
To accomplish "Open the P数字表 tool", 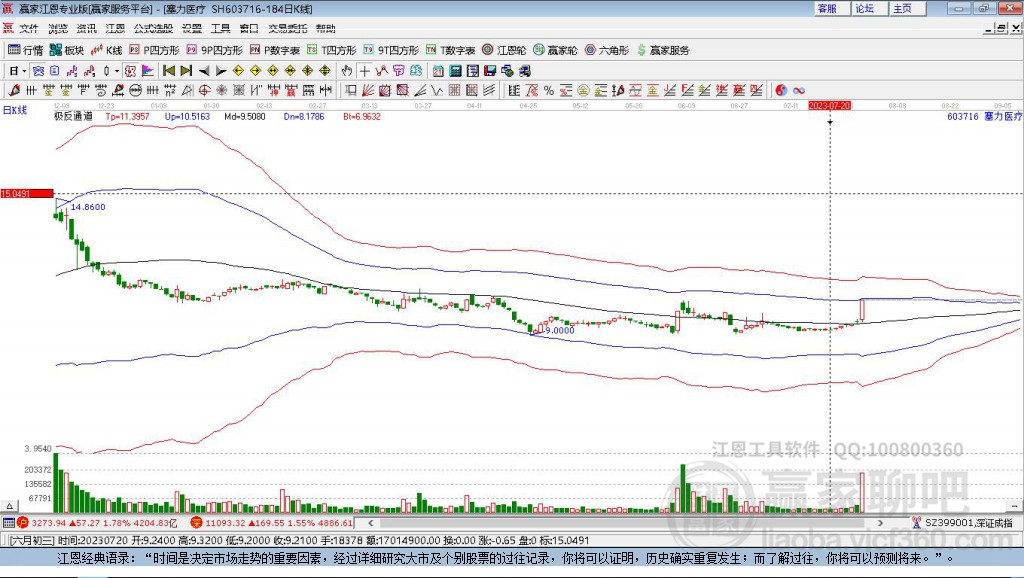I will [274, 50].
